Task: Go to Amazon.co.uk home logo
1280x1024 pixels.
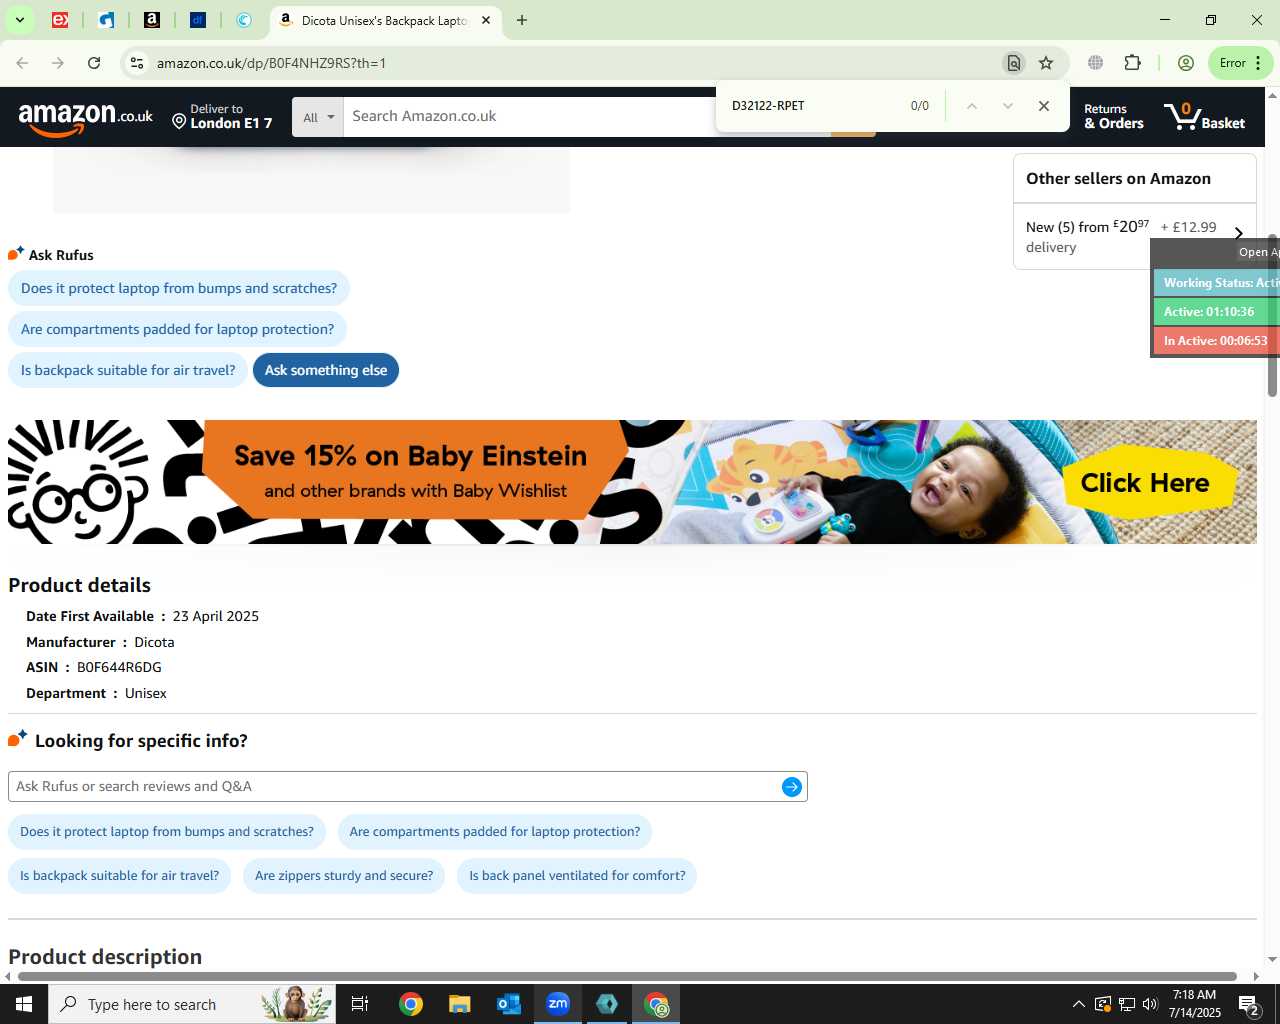Action: point(86,118)
